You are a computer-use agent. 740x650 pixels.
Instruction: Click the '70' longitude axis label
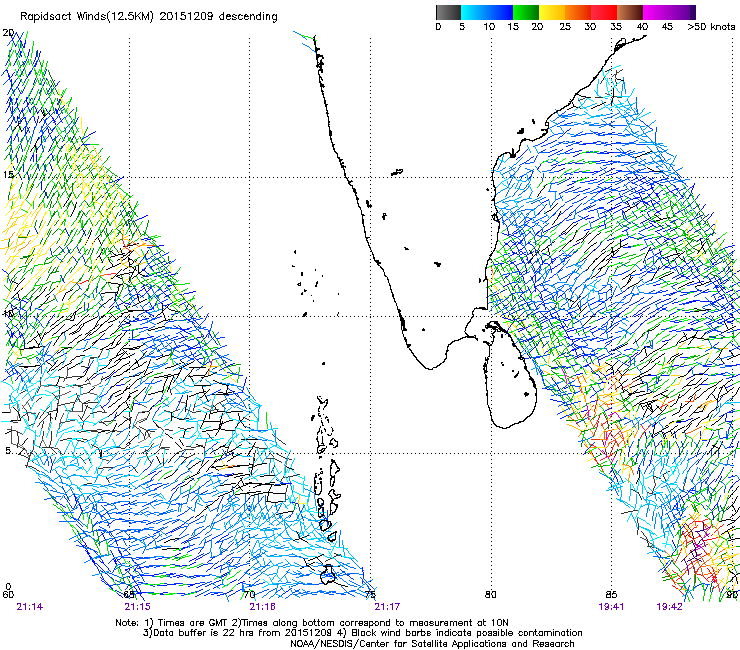(x=249, y=595)
